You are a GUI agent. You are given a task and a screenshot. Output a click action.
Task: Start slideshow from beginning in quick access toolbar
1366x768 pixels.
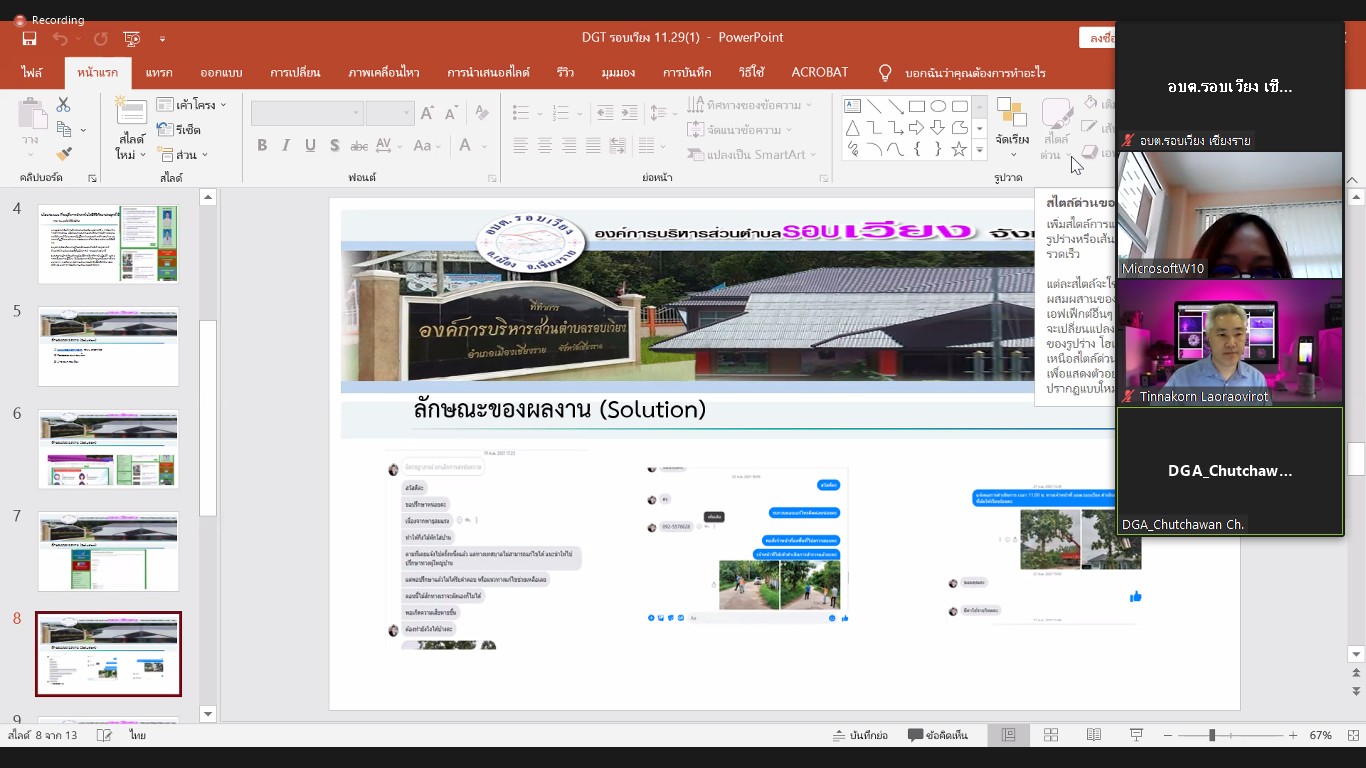[x=132, y=38]
